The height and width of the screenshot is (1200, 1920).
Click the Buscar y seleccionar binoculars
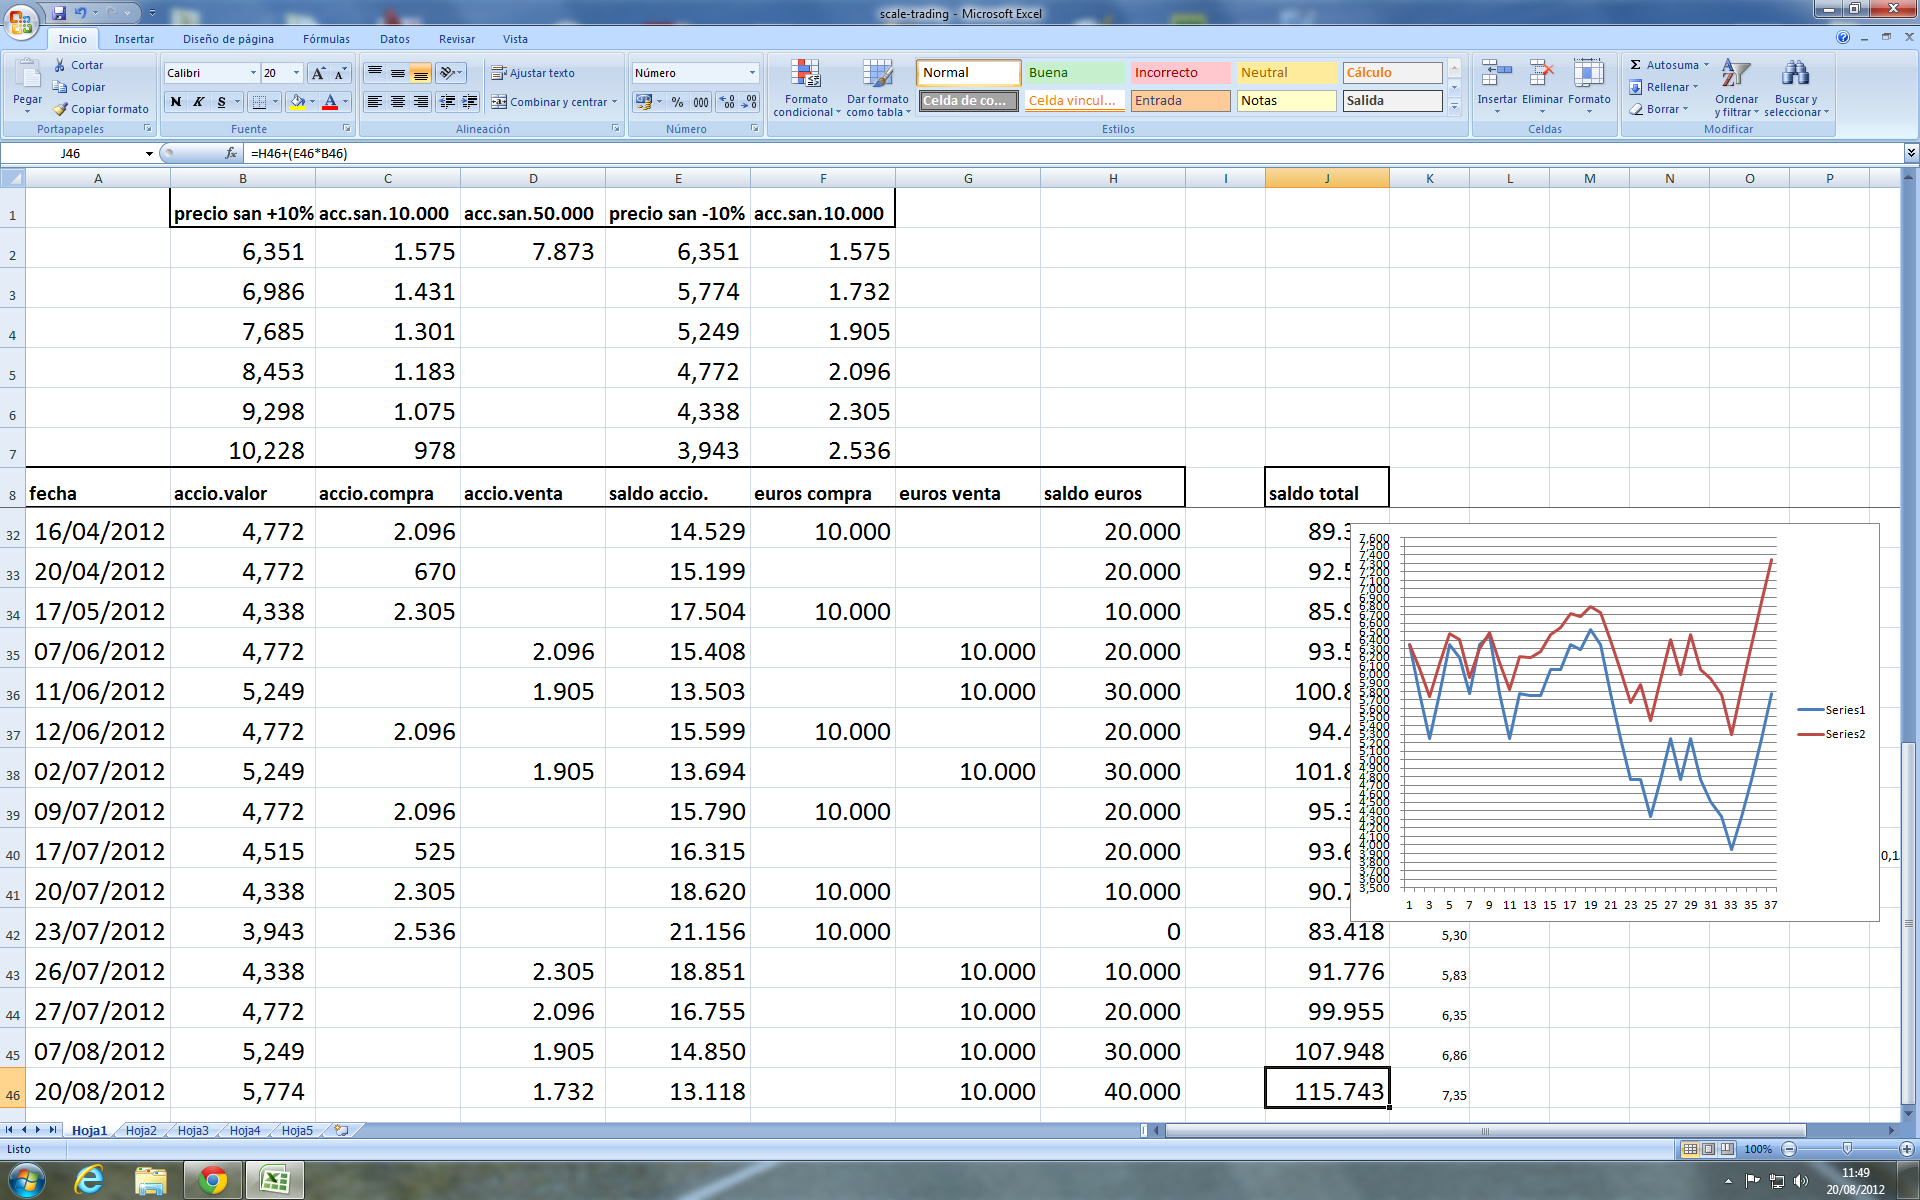[1795, 74]
